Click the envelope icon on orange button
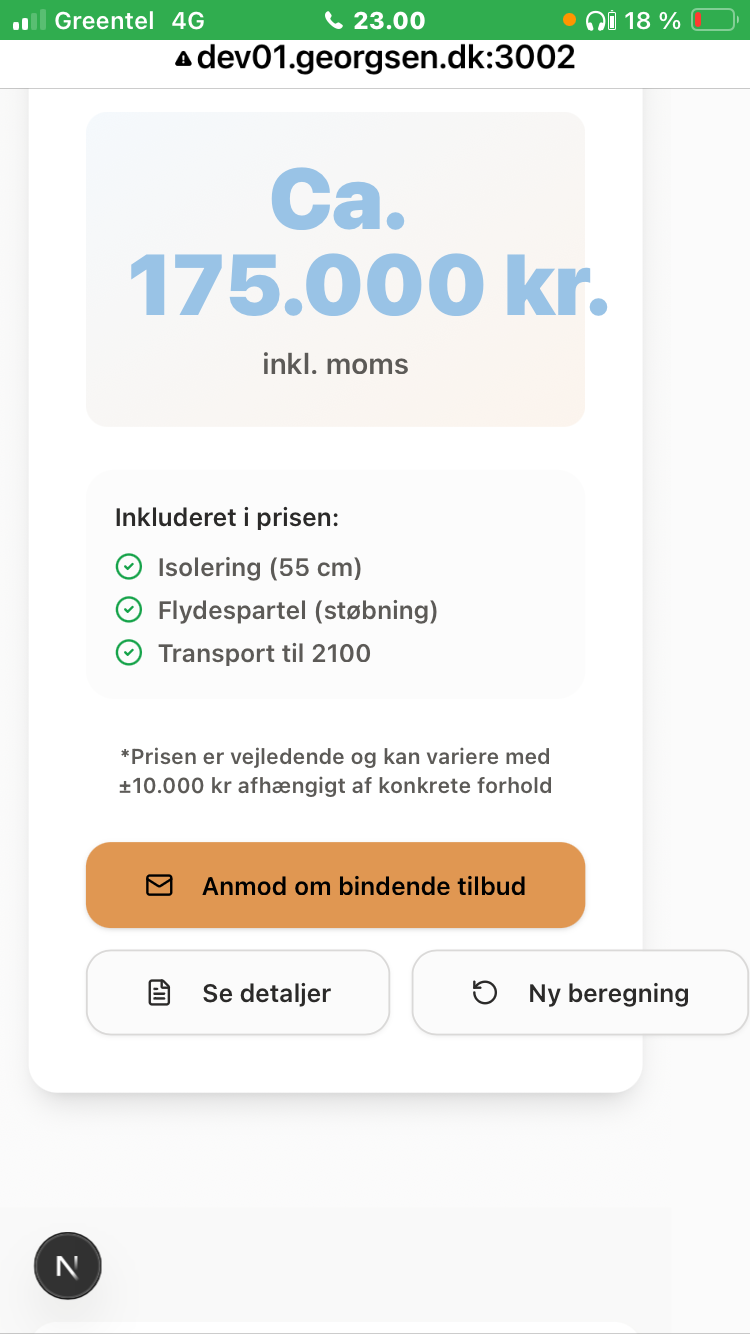The image size is (750, 1334). click(x=159, y=885)
